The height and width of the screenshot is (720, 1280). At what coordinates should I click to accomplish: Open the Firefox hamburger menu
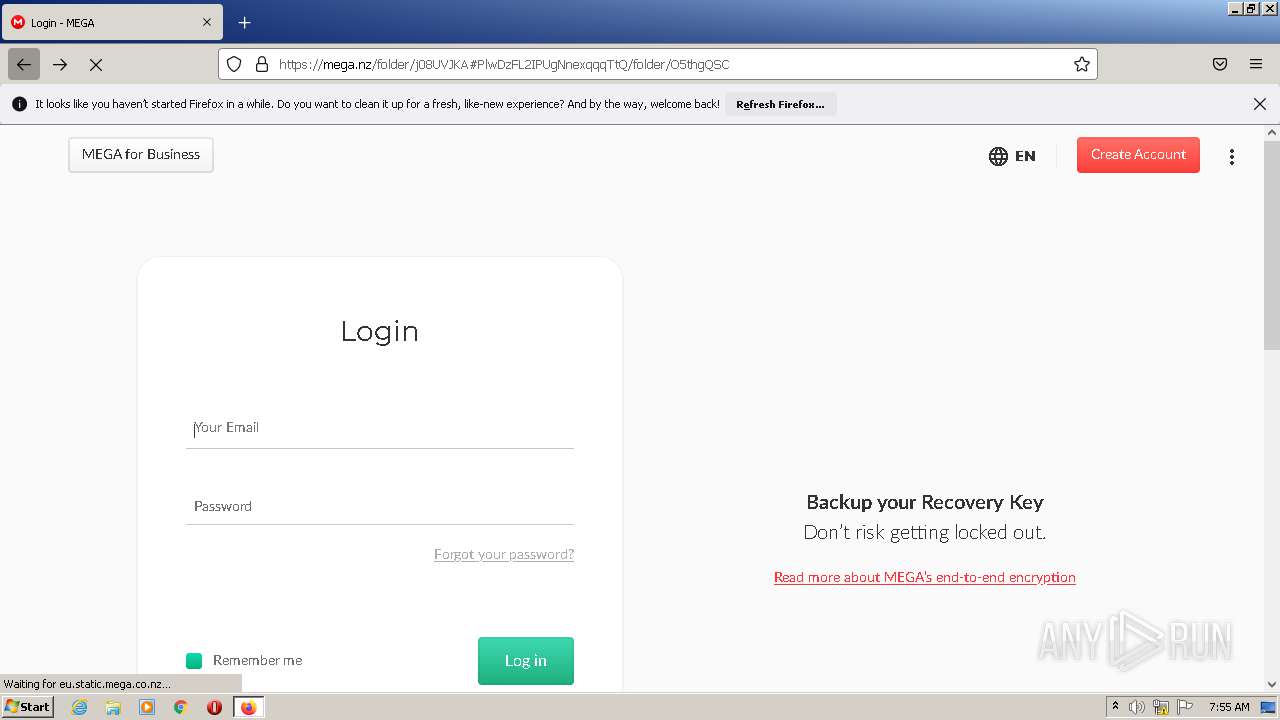point(1256,64)
